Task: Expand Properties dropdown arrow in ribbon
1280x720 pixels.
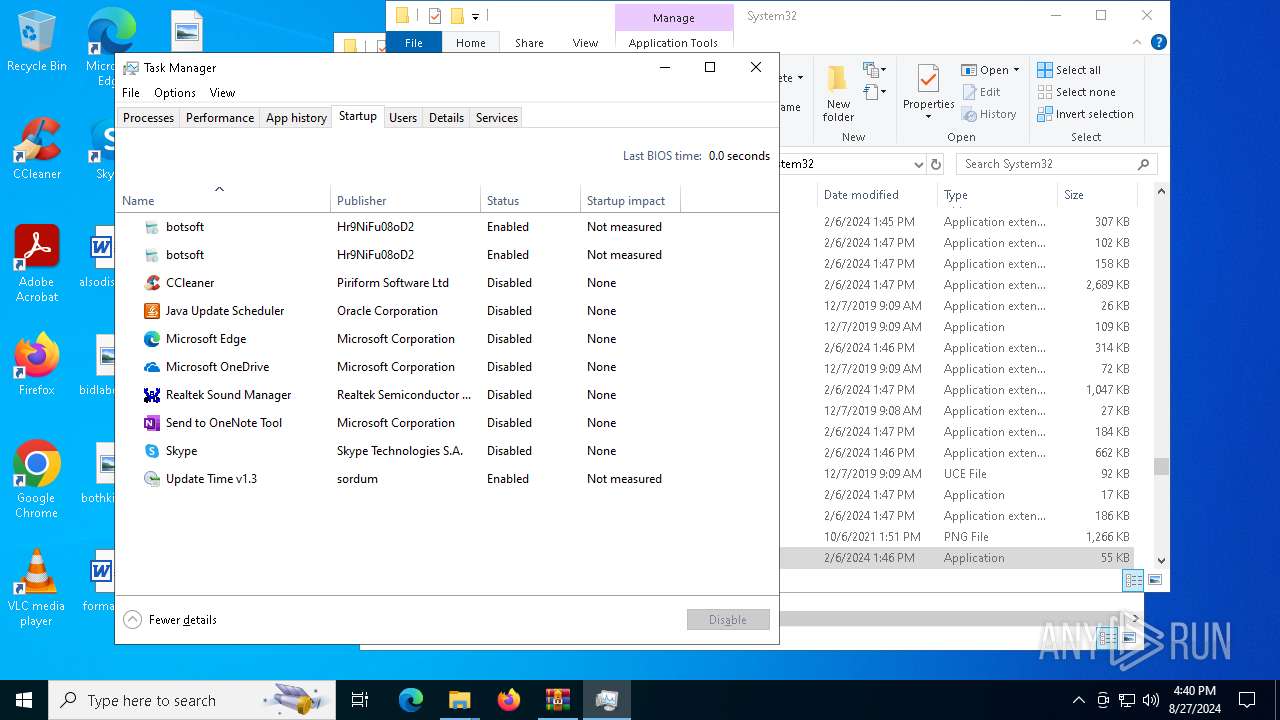Action: coord(928,117)
